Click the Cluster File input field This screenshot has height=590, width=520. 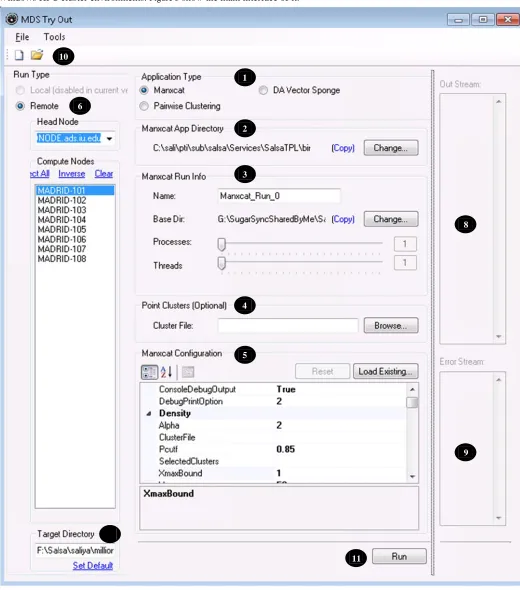288,325
